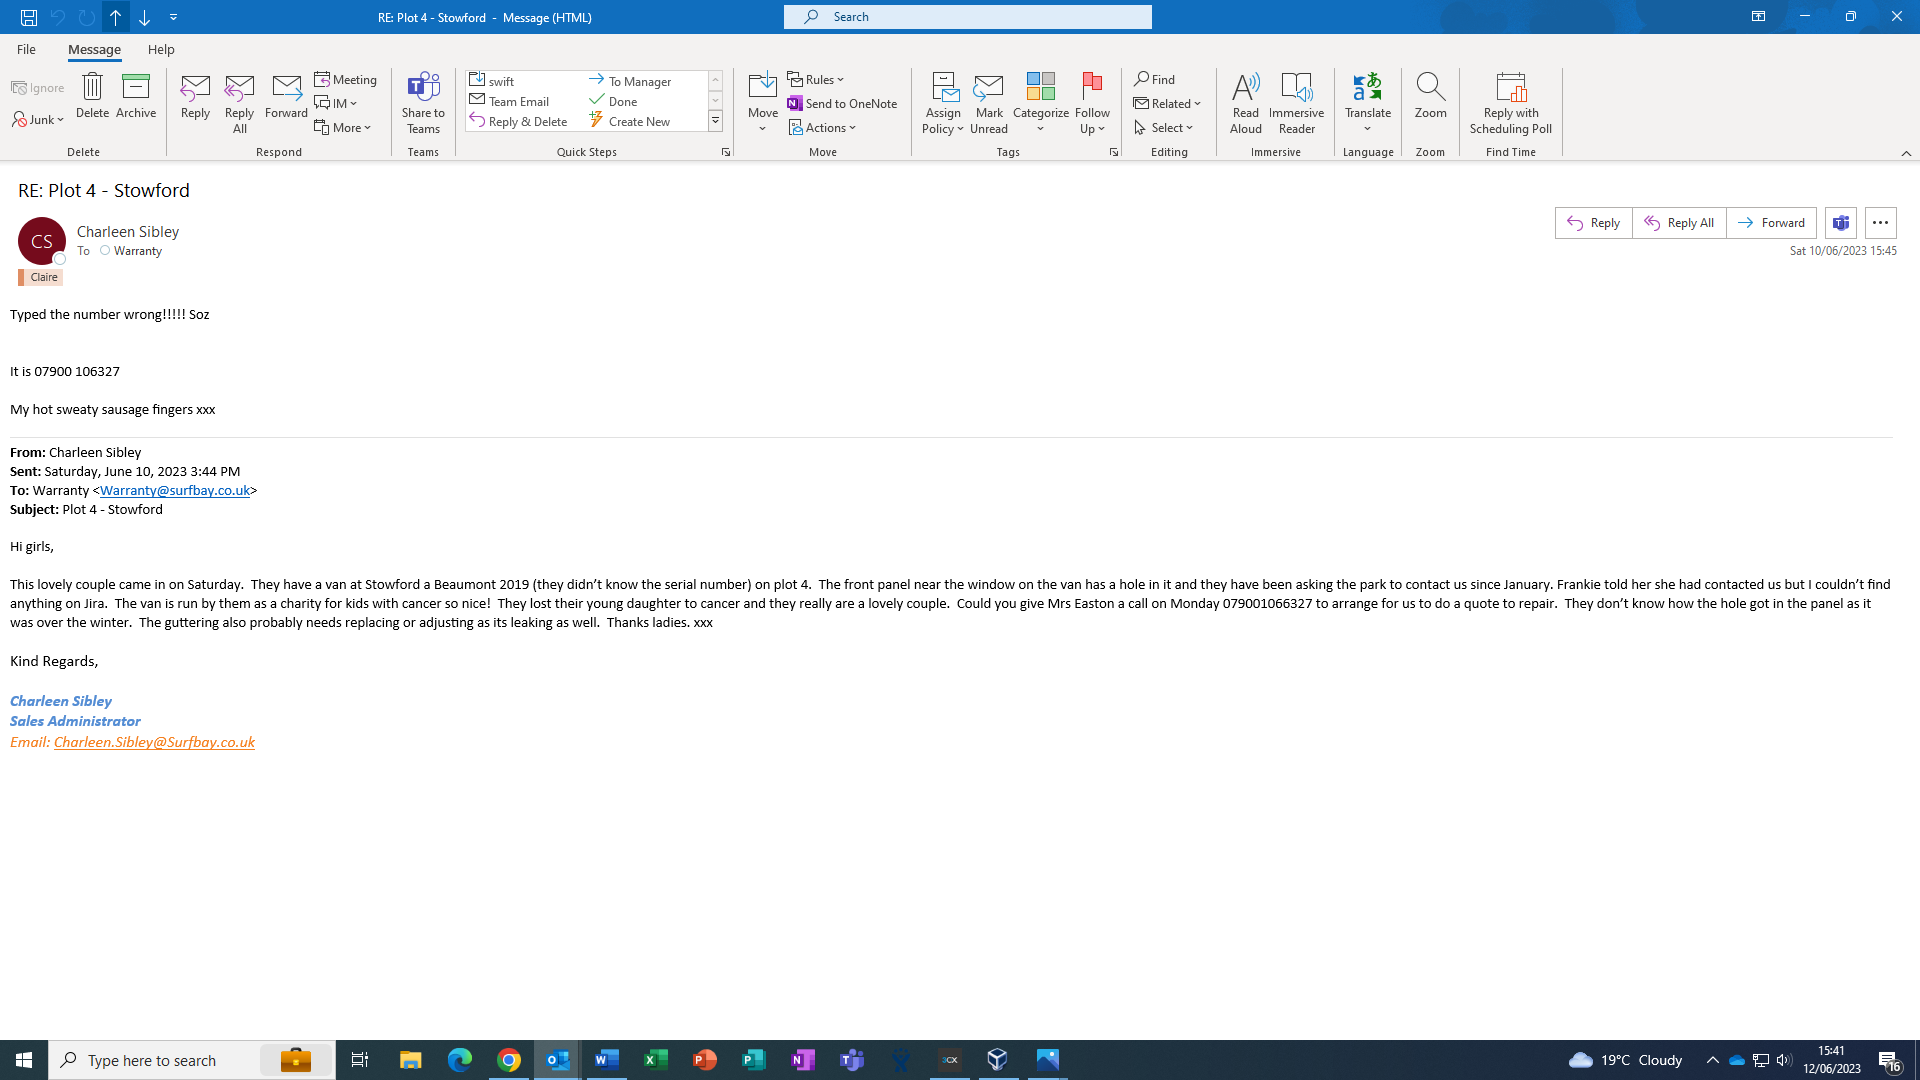
Task: Click Reply All button in message header
Action: point(1679,223)
